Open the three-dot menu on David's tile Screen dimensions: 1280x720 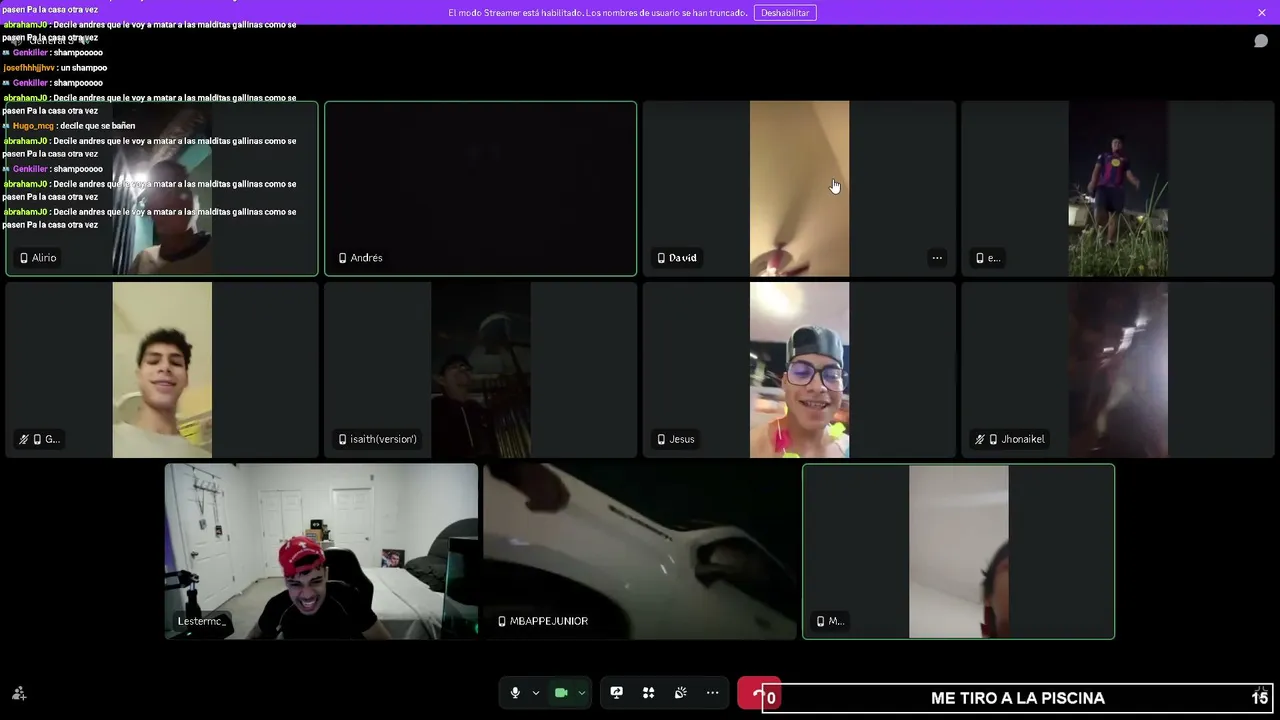937,258
